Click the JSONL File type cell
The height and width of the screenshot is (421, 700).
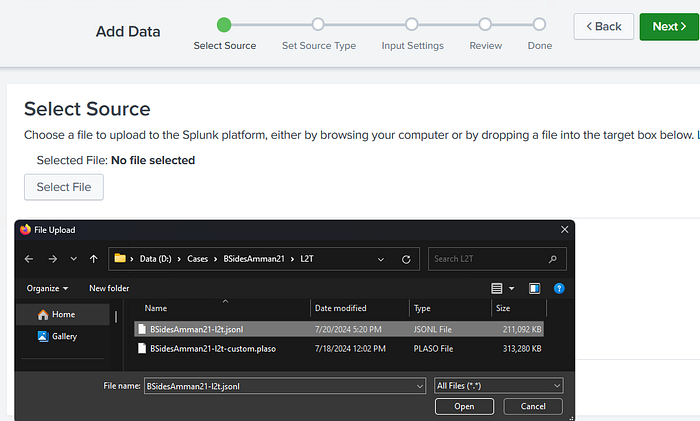tap(433, 329)
